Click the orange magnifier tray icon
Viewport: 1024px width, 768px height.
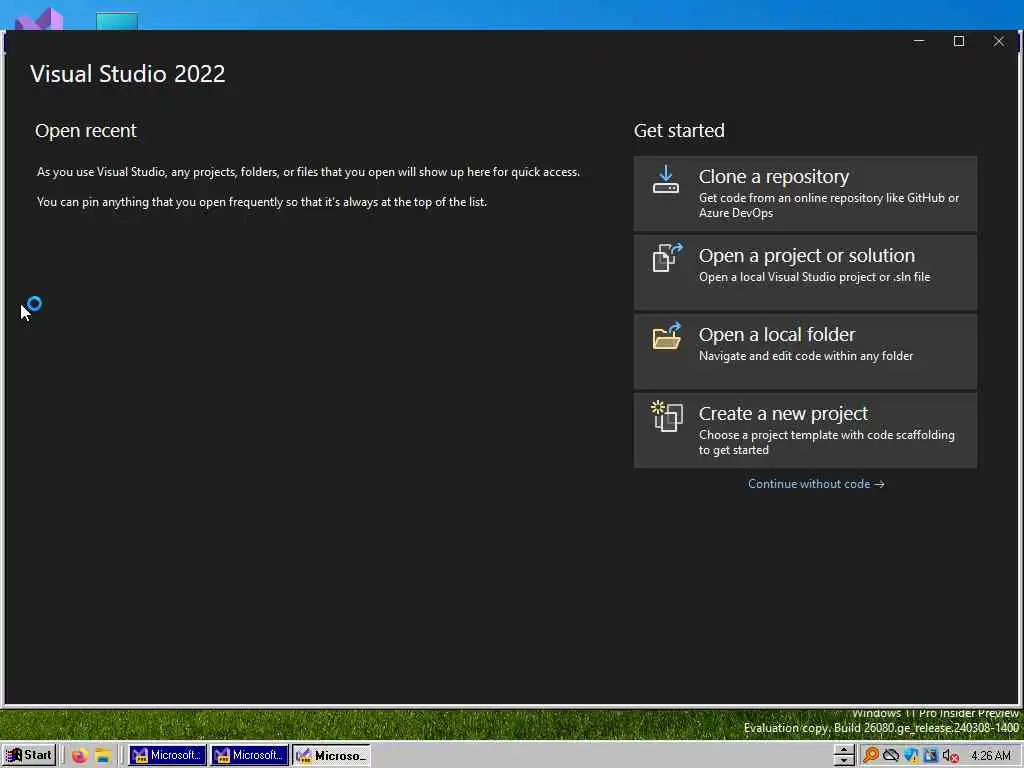(x=871, y=756)
